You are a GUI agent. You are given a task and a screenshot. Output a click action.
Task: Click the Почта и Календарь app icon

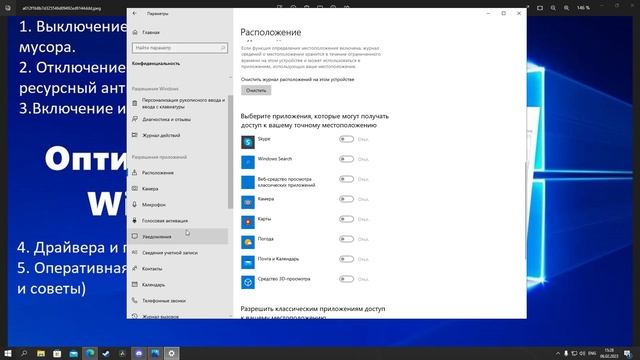tap(248, 262)
